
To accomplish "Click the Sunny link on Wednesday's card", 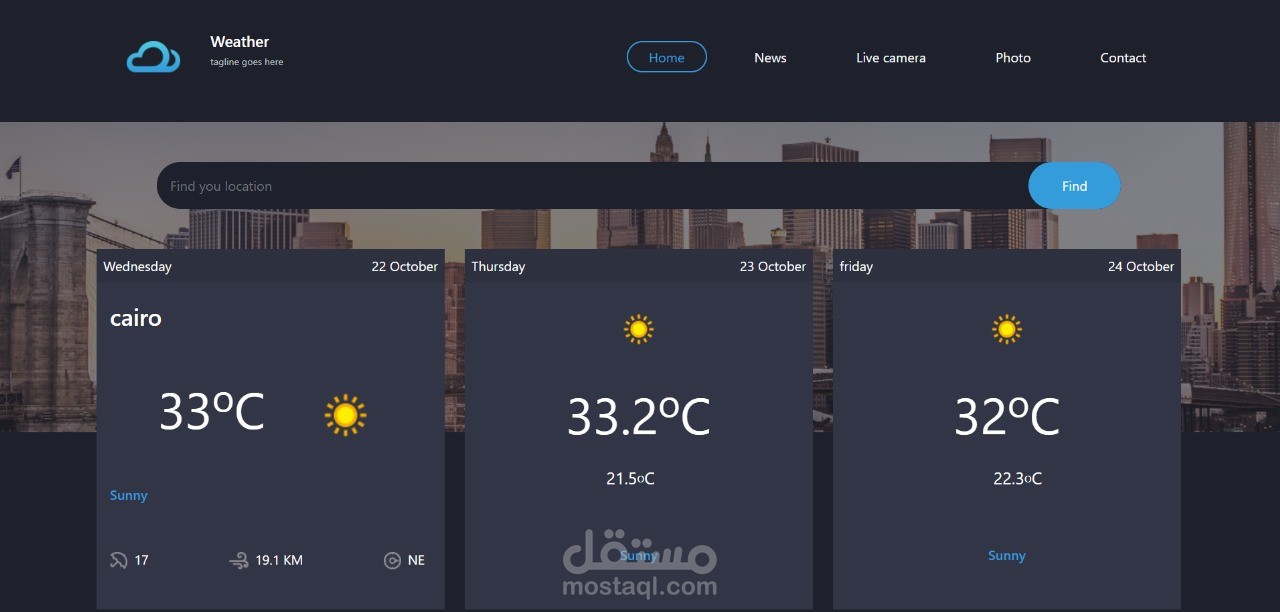I will point(128,495).
